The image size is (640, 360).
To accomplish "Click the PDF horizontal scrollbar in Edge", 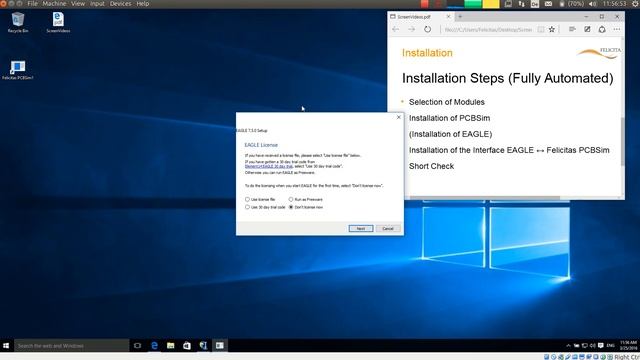I will pos(484,198).
